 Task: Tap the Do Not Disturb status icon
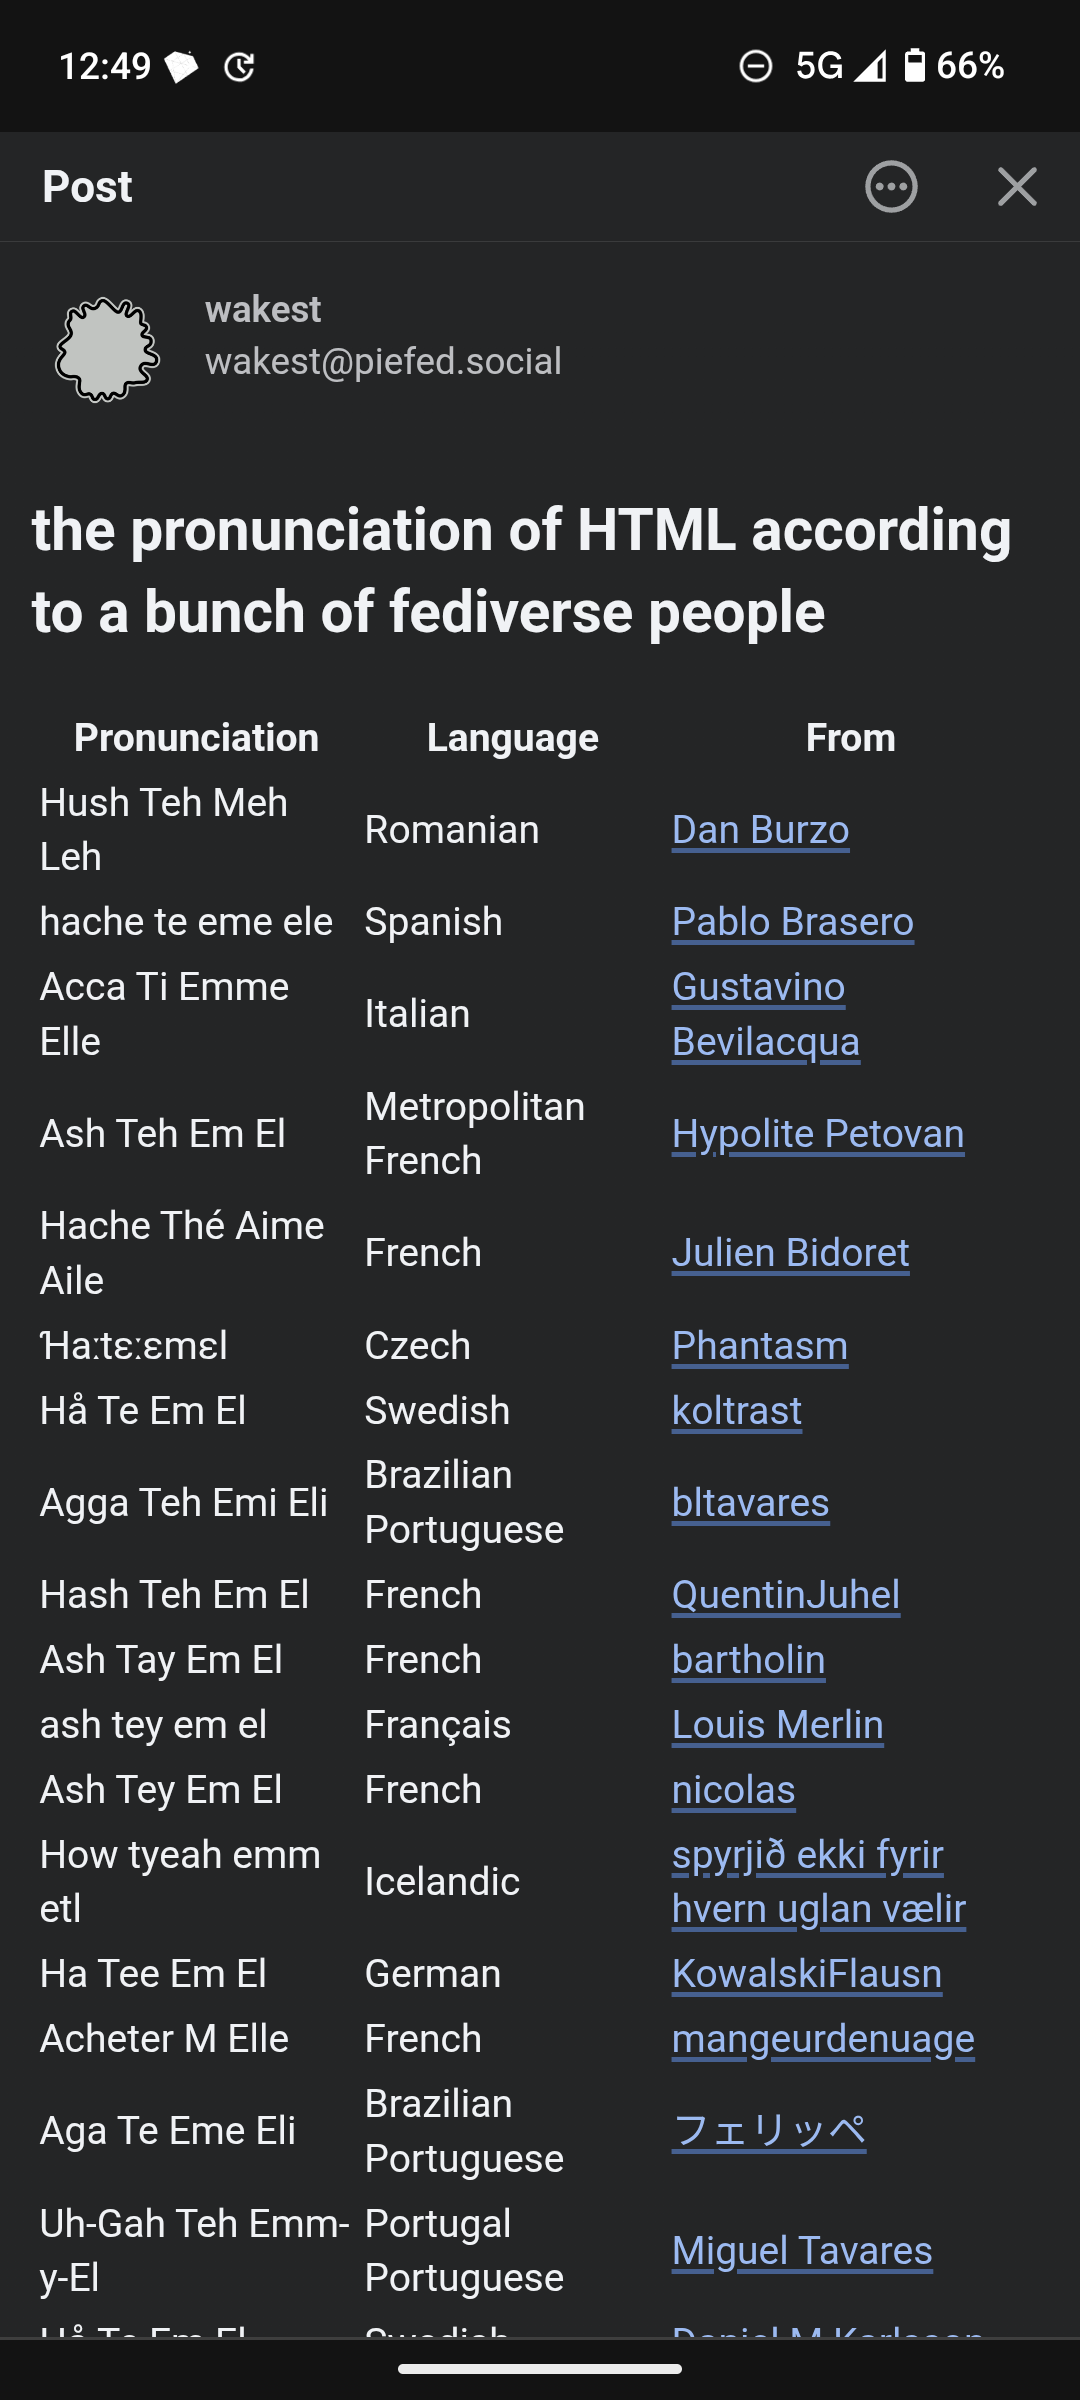coord(756,66)
